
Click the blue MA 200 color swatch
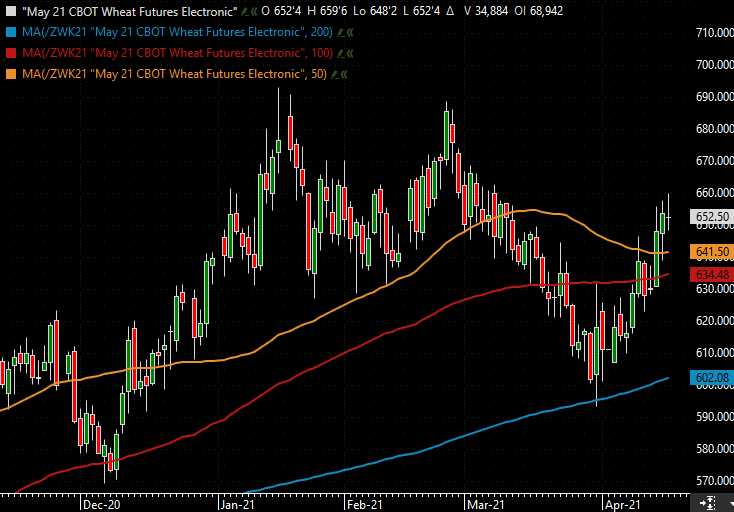(11, 32)
